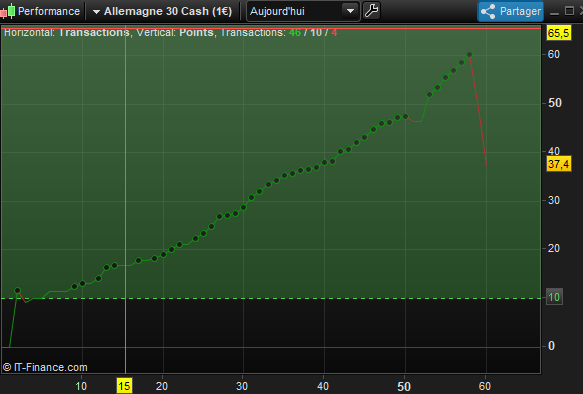The width and height of the screenshot is (583, 394).
Task: Open the IT-Finance.com copyright link
Action: point(45,367)
